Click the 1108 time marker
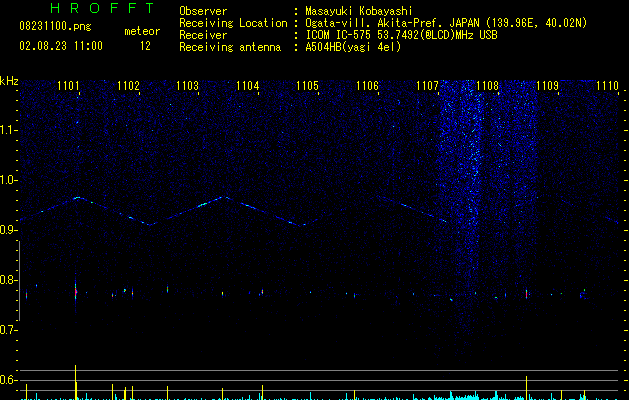Image resolution: width=629 pixels, height=400 pixels. [x=487, y=86]
